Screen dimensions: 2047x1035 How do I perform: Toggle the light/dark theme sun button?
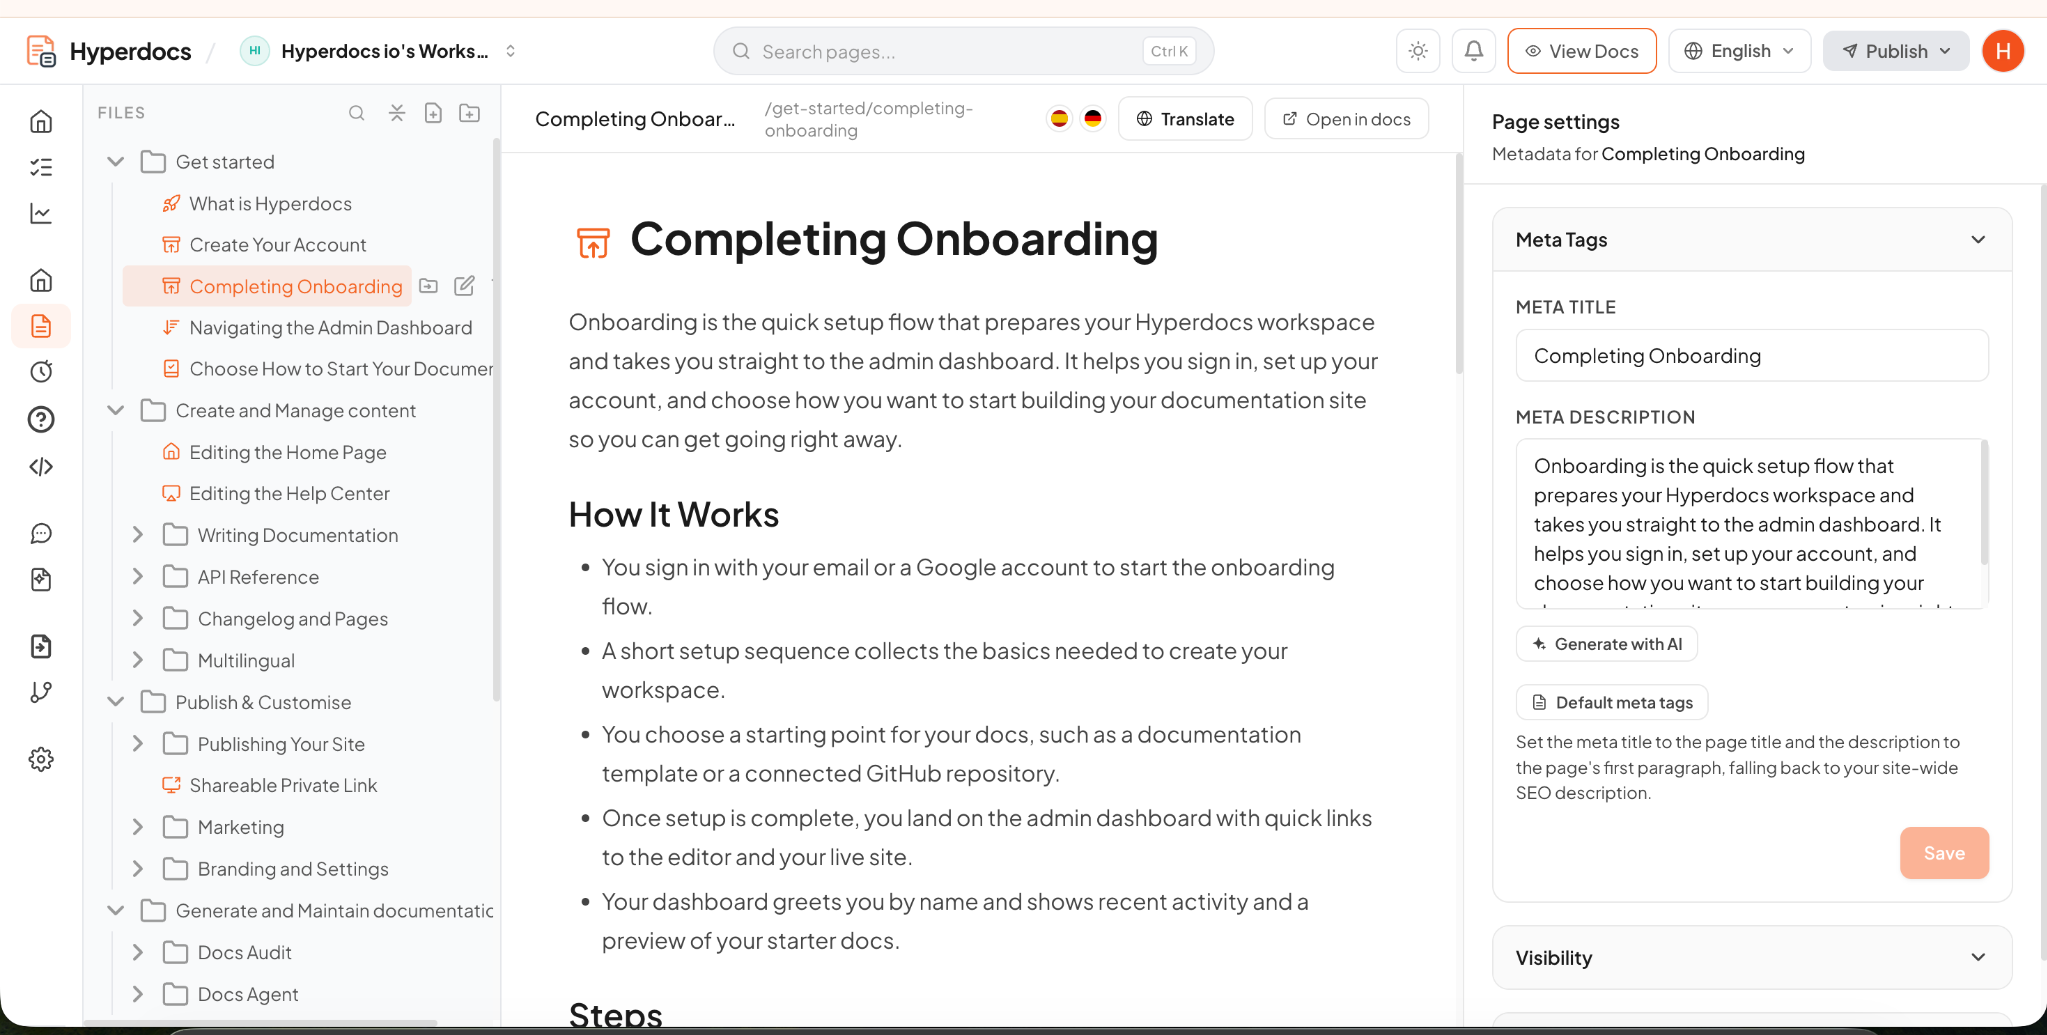click(x=1417, y=51)
